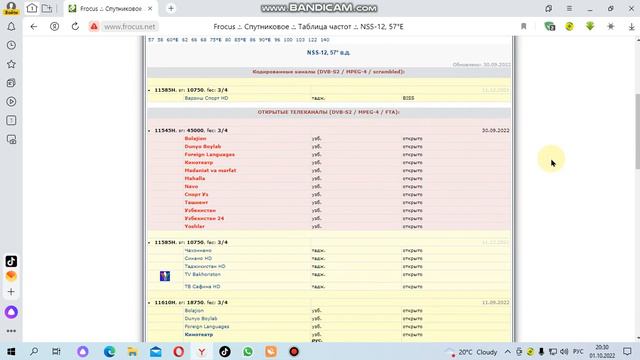640x360 pixels.
Task: Open Bandicam recorder taskbar icon
Action: click(x=294, y=351)
